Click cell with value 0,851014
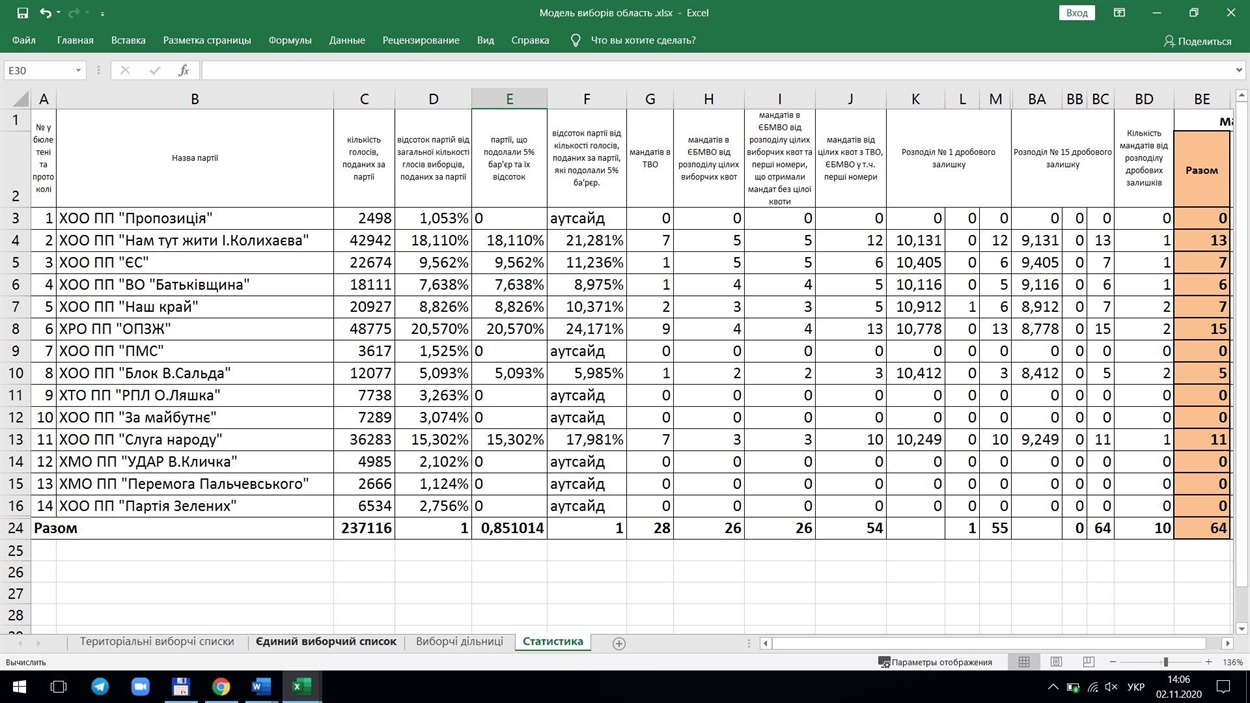 pos(509,528)
